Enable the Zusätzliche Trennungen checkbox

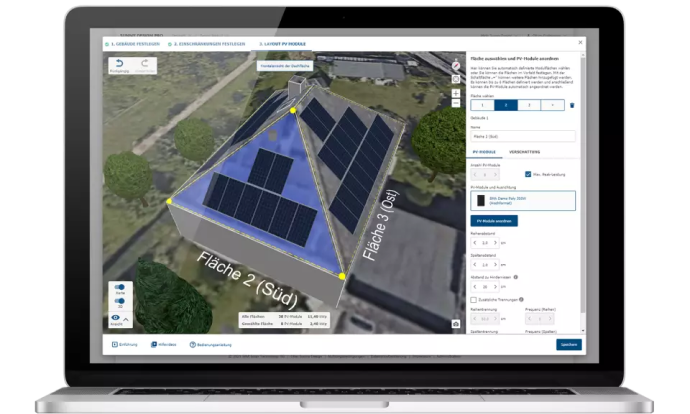[x=473, y=300]
